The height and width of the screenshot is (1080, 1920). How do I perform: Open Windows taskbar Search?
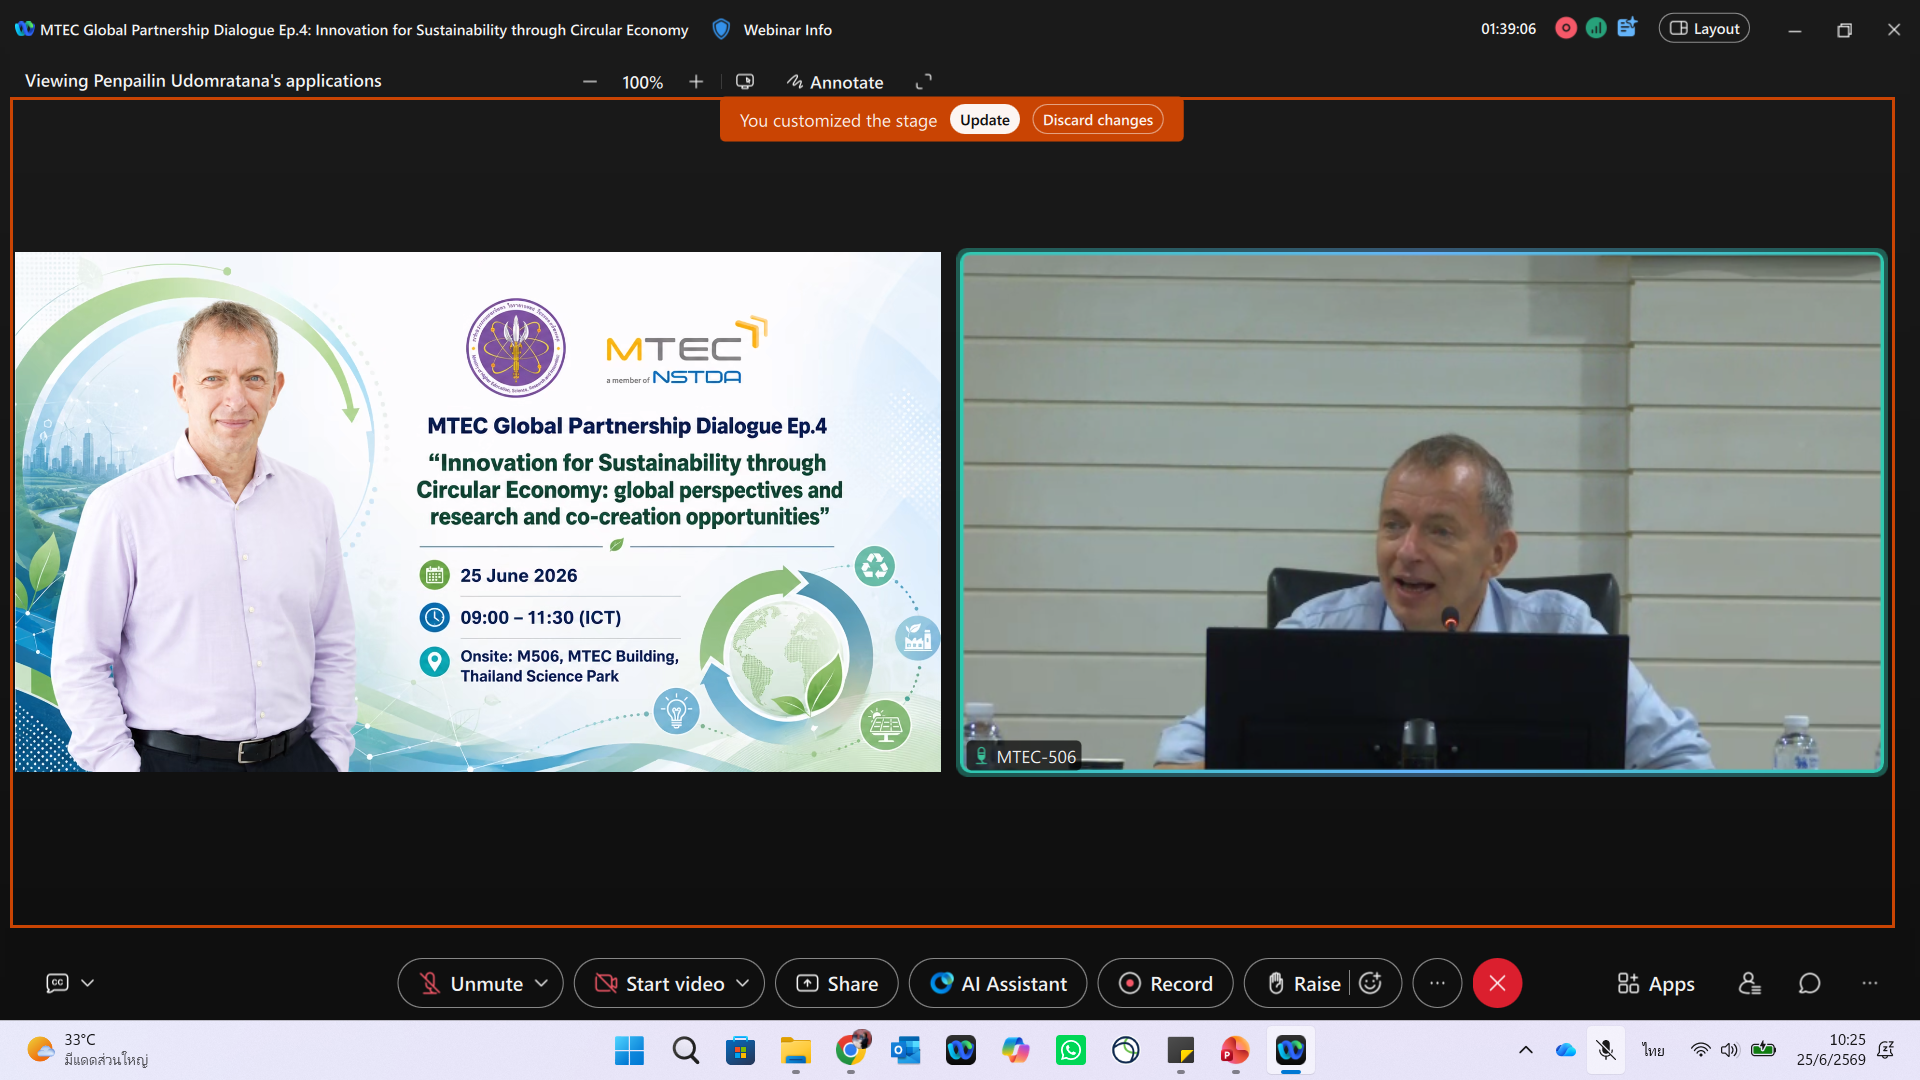[685, 1051]
